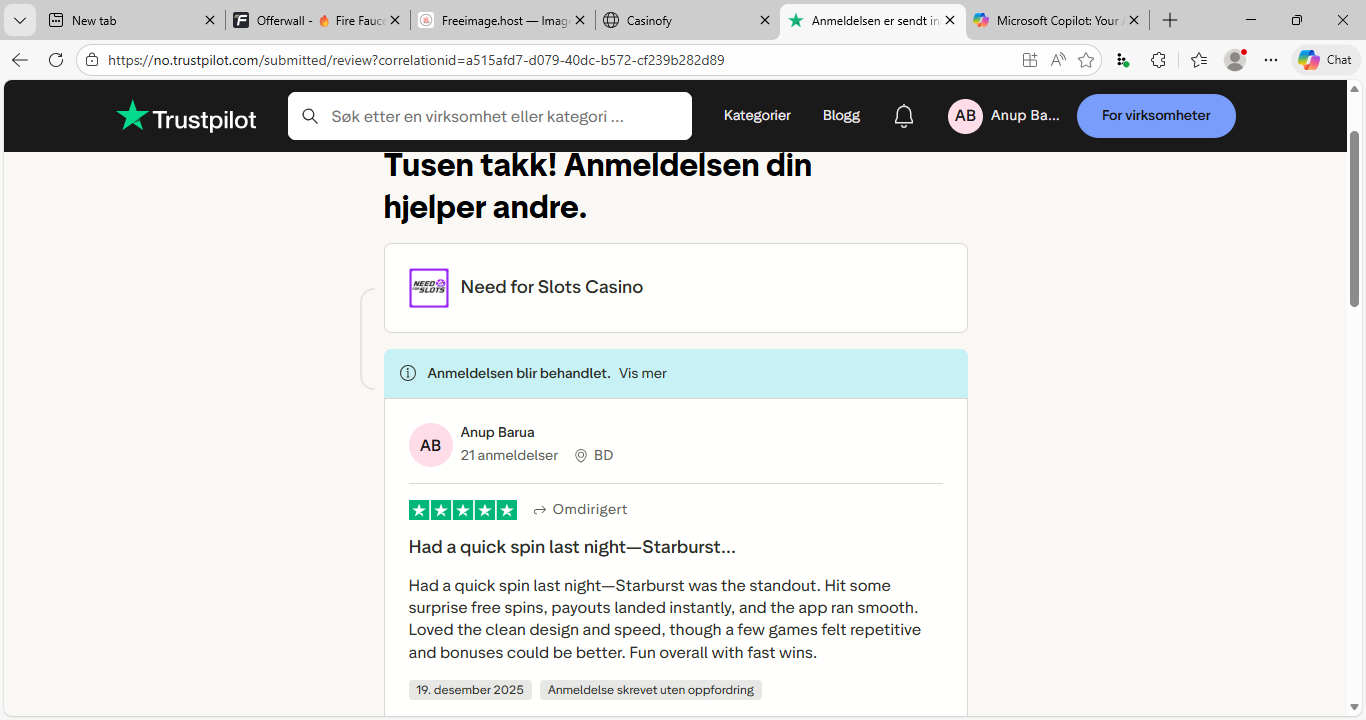Open the Settings and more menu
This screenshot has width=1366, height=720.
pyautogui.click(x=1271, y=60)
